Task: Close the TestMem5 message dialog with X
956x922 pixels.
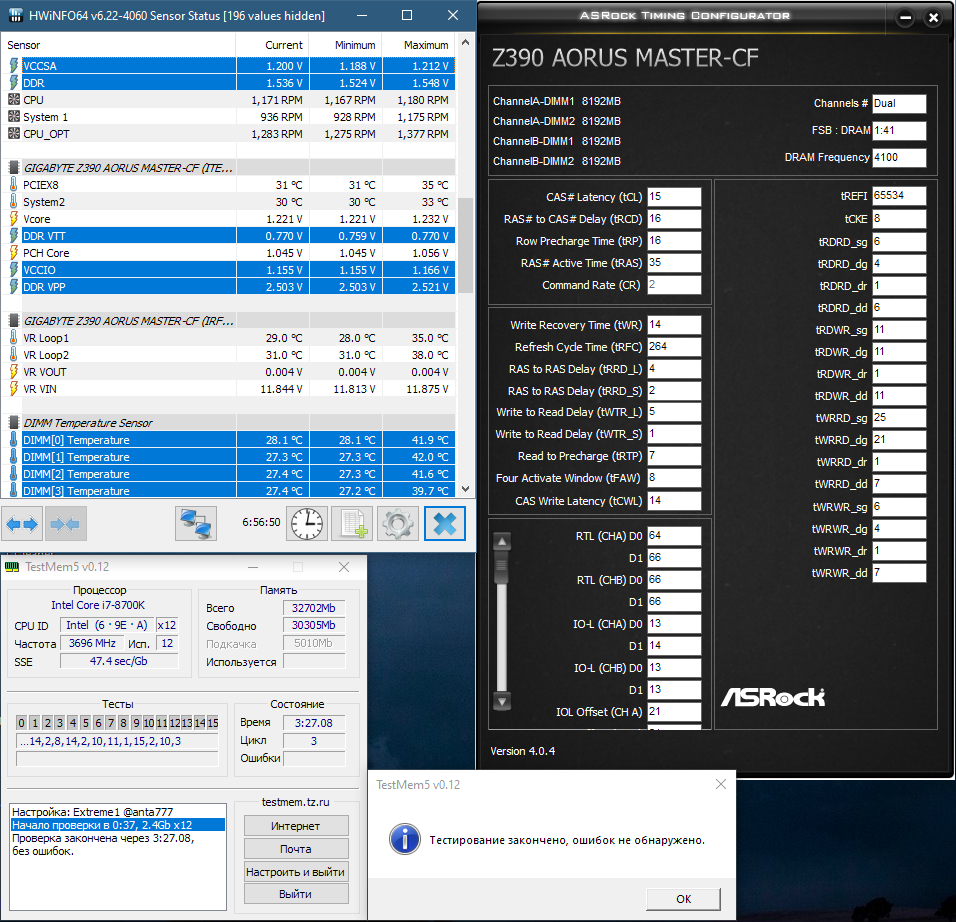Action: [721, 784]
